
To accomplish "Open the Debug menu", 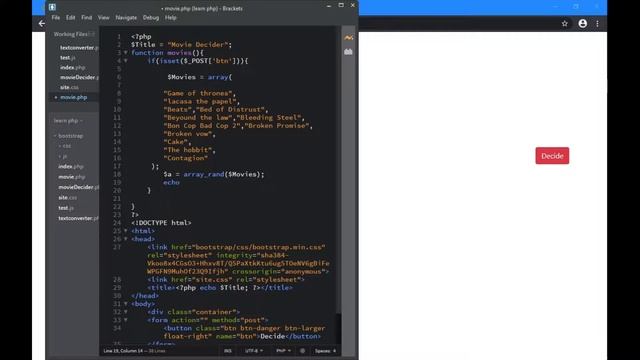I will pos(151,18).
